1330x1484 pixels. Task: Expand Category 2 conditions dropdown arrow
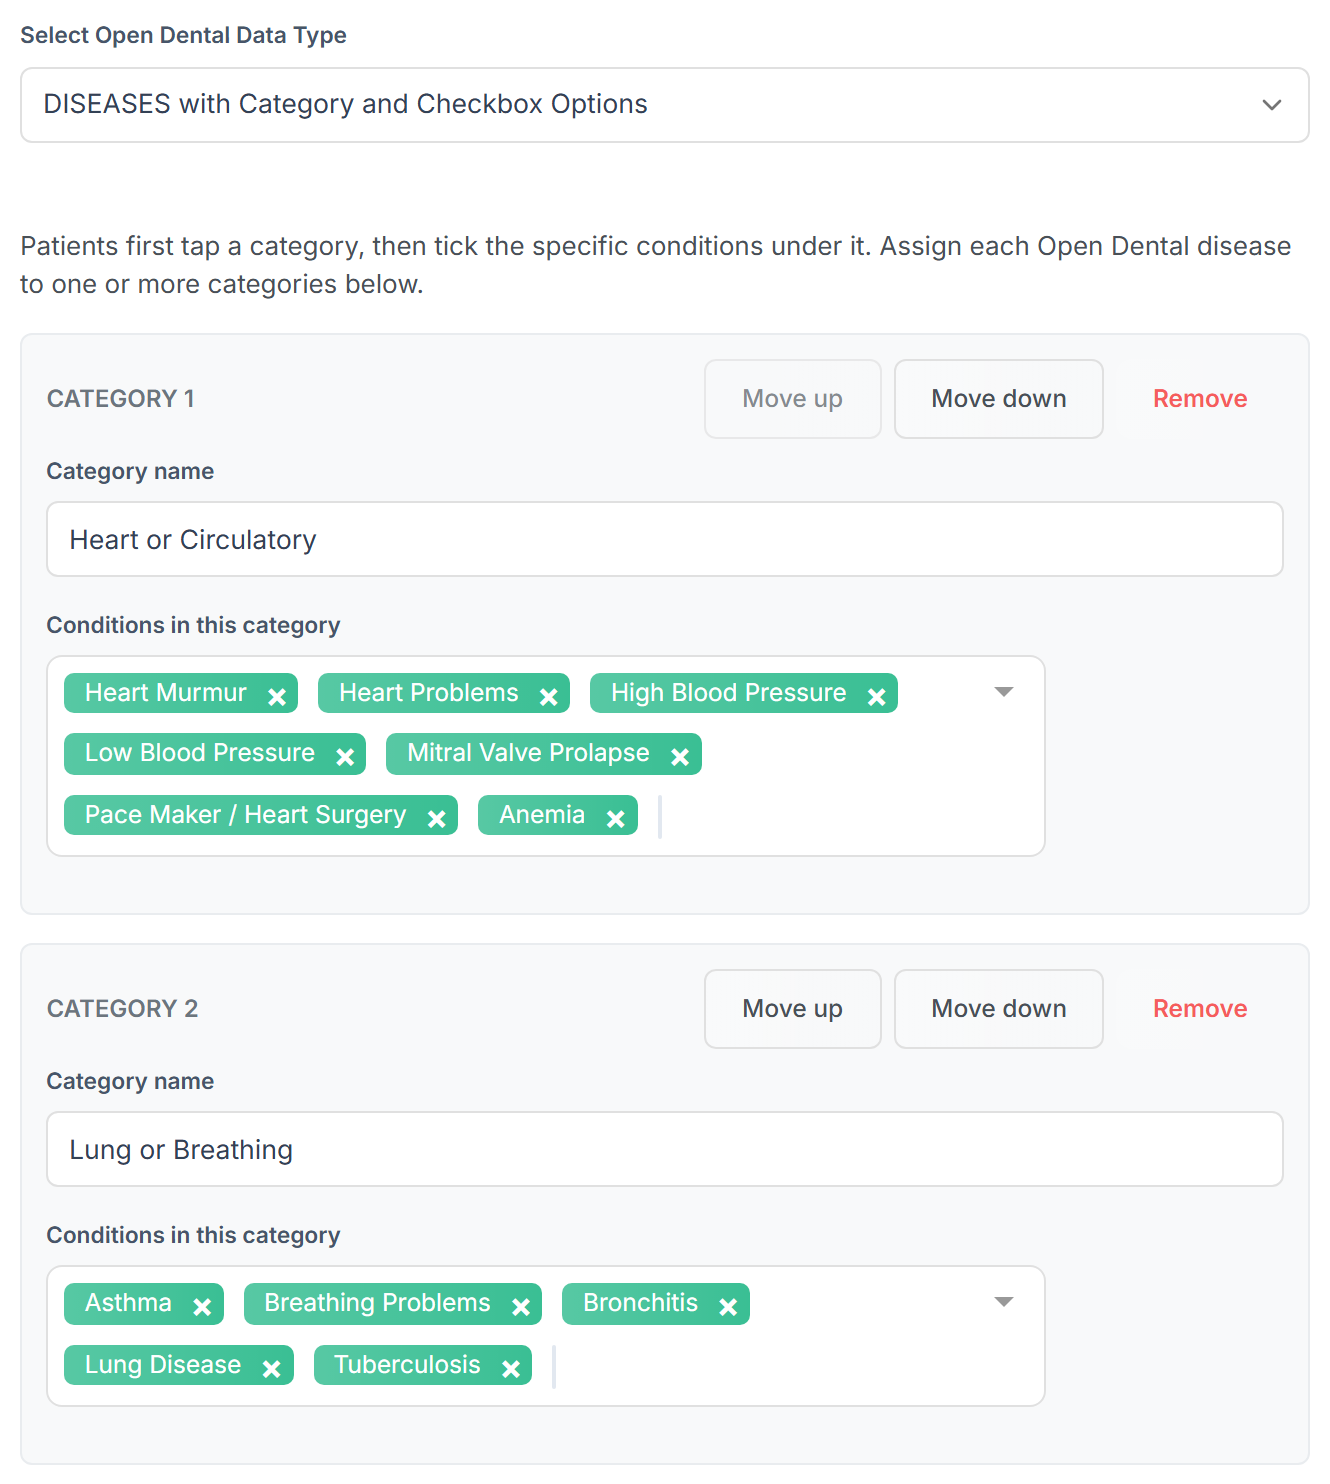(x=1004, y=1302)
